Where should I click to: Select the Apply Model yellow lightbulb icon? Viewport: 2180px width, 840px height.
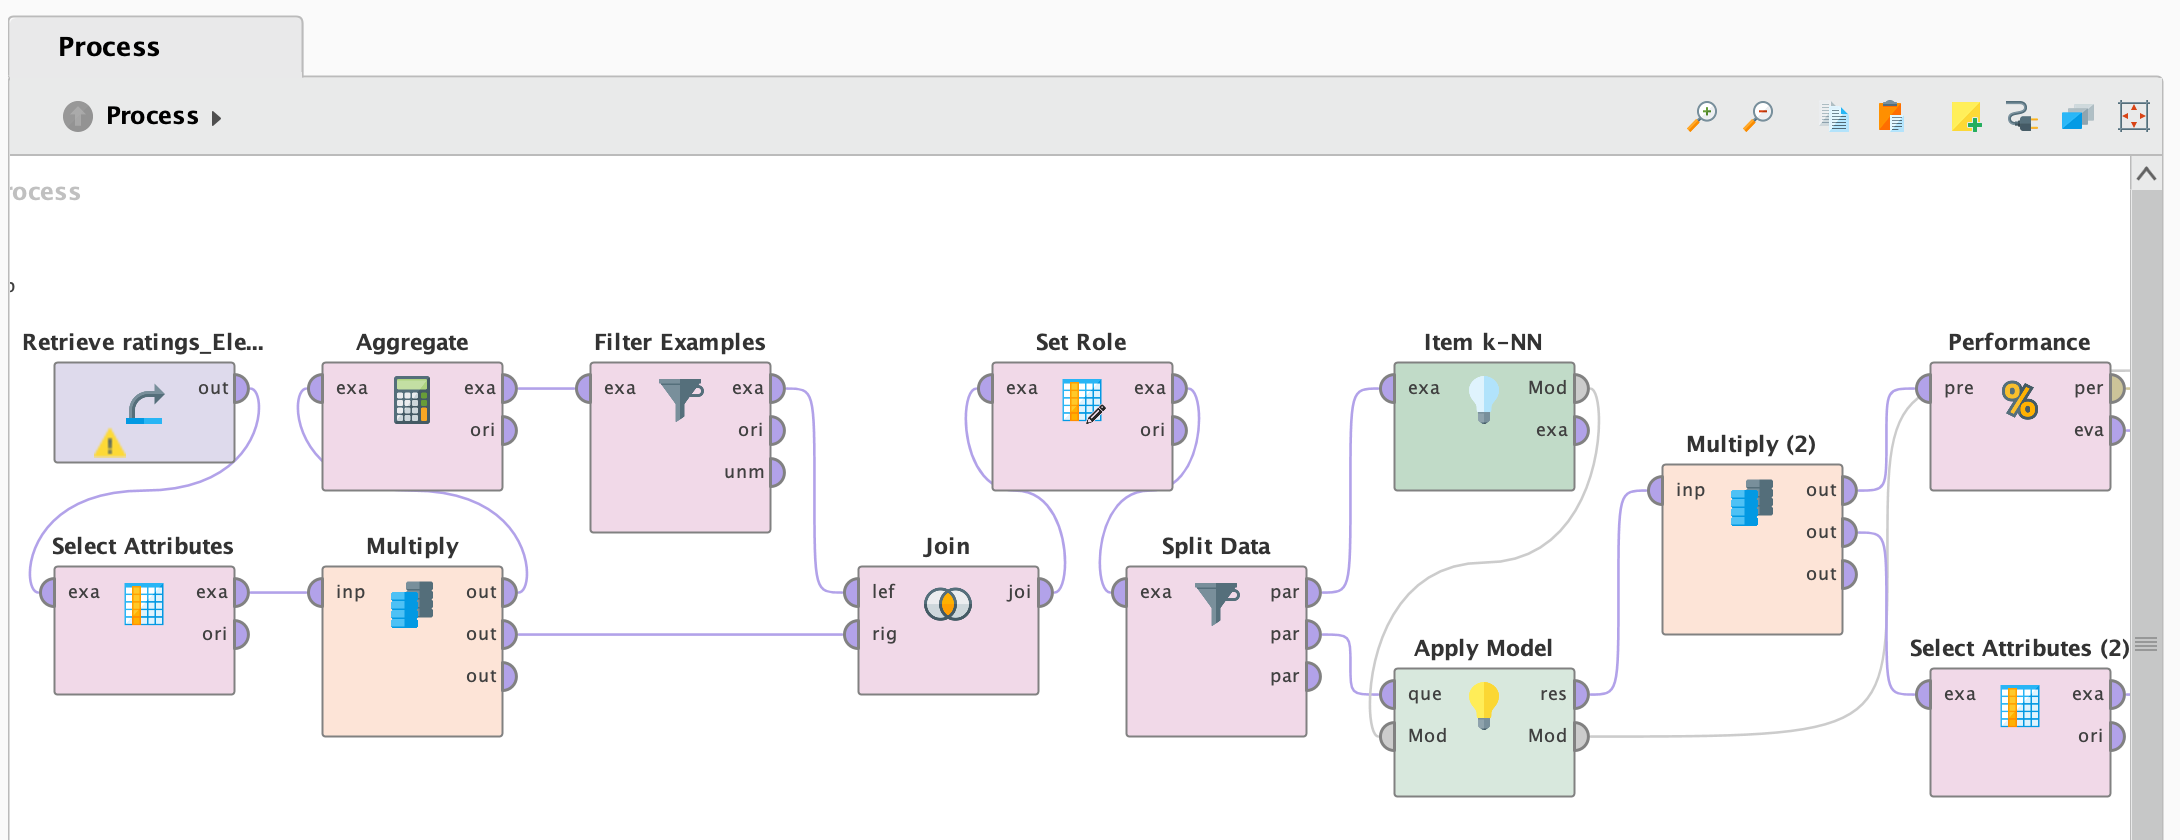[x=1484, y=705]
